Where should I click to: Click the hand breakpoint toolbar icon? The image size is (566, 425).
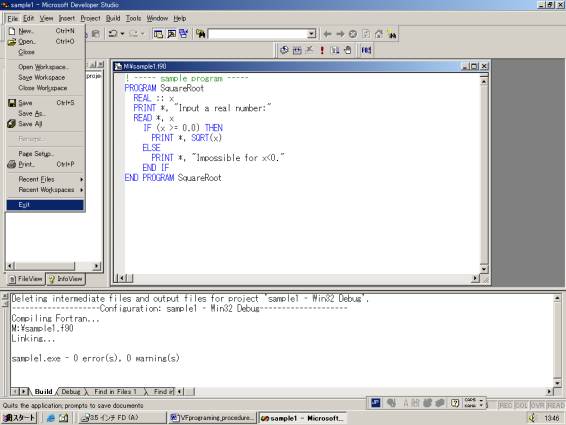[348, 50]
